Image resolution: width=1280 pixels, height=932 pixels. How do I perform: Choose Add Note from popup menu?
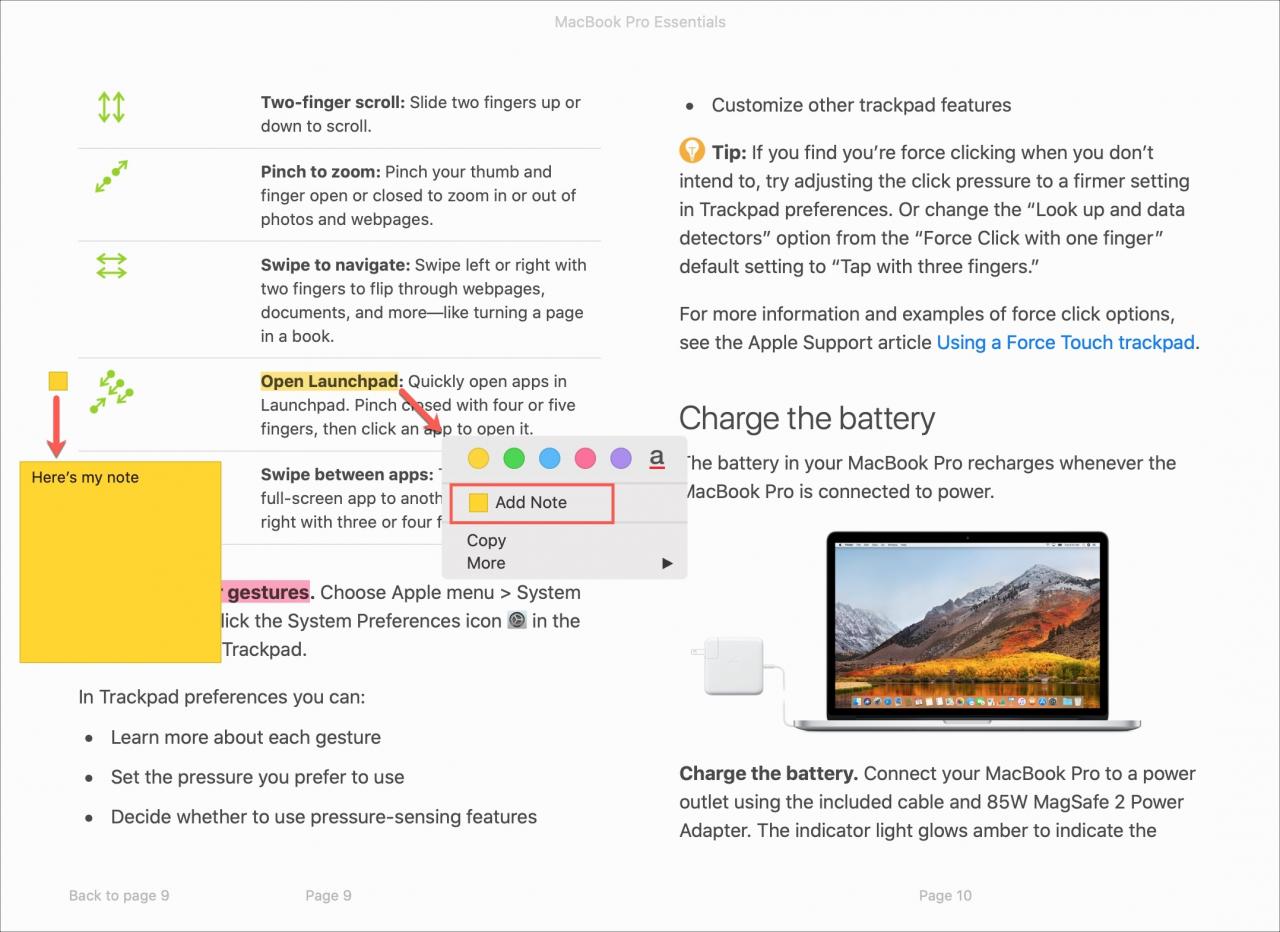coord(531,503)
